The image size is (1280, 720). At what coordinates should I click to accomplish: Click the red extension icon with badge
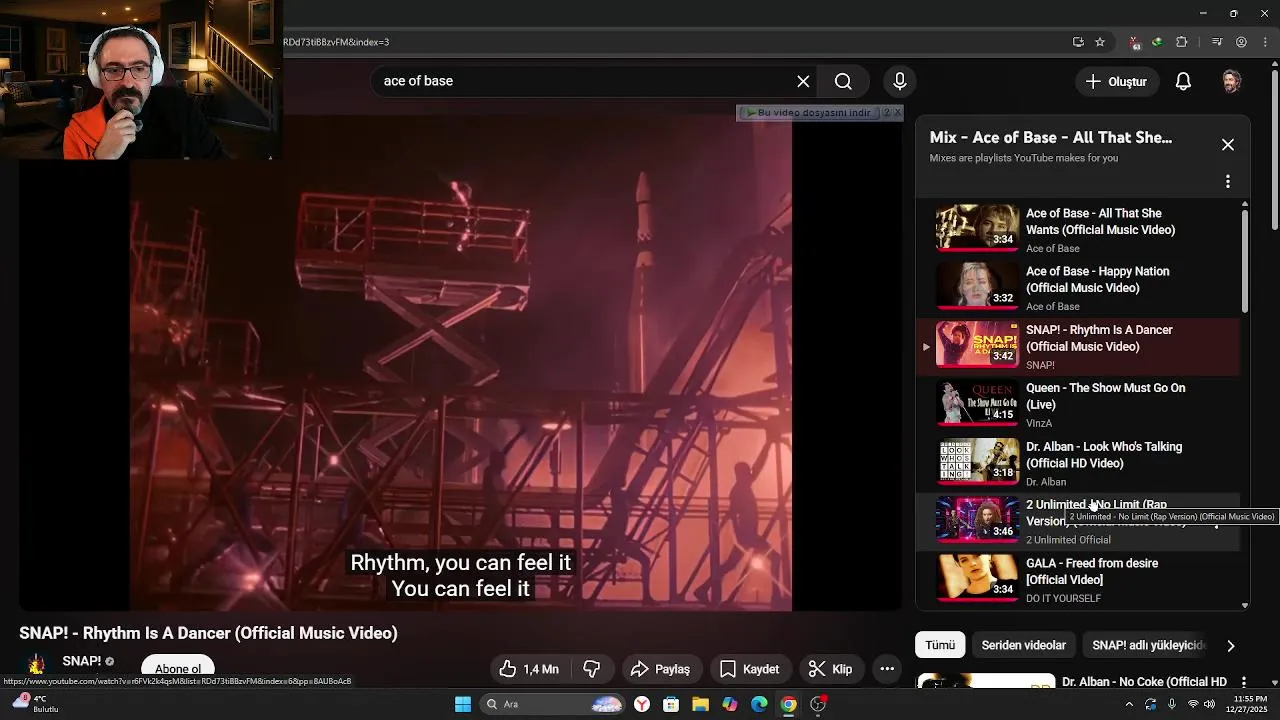pyautogui.click(x=1135, y=42)
